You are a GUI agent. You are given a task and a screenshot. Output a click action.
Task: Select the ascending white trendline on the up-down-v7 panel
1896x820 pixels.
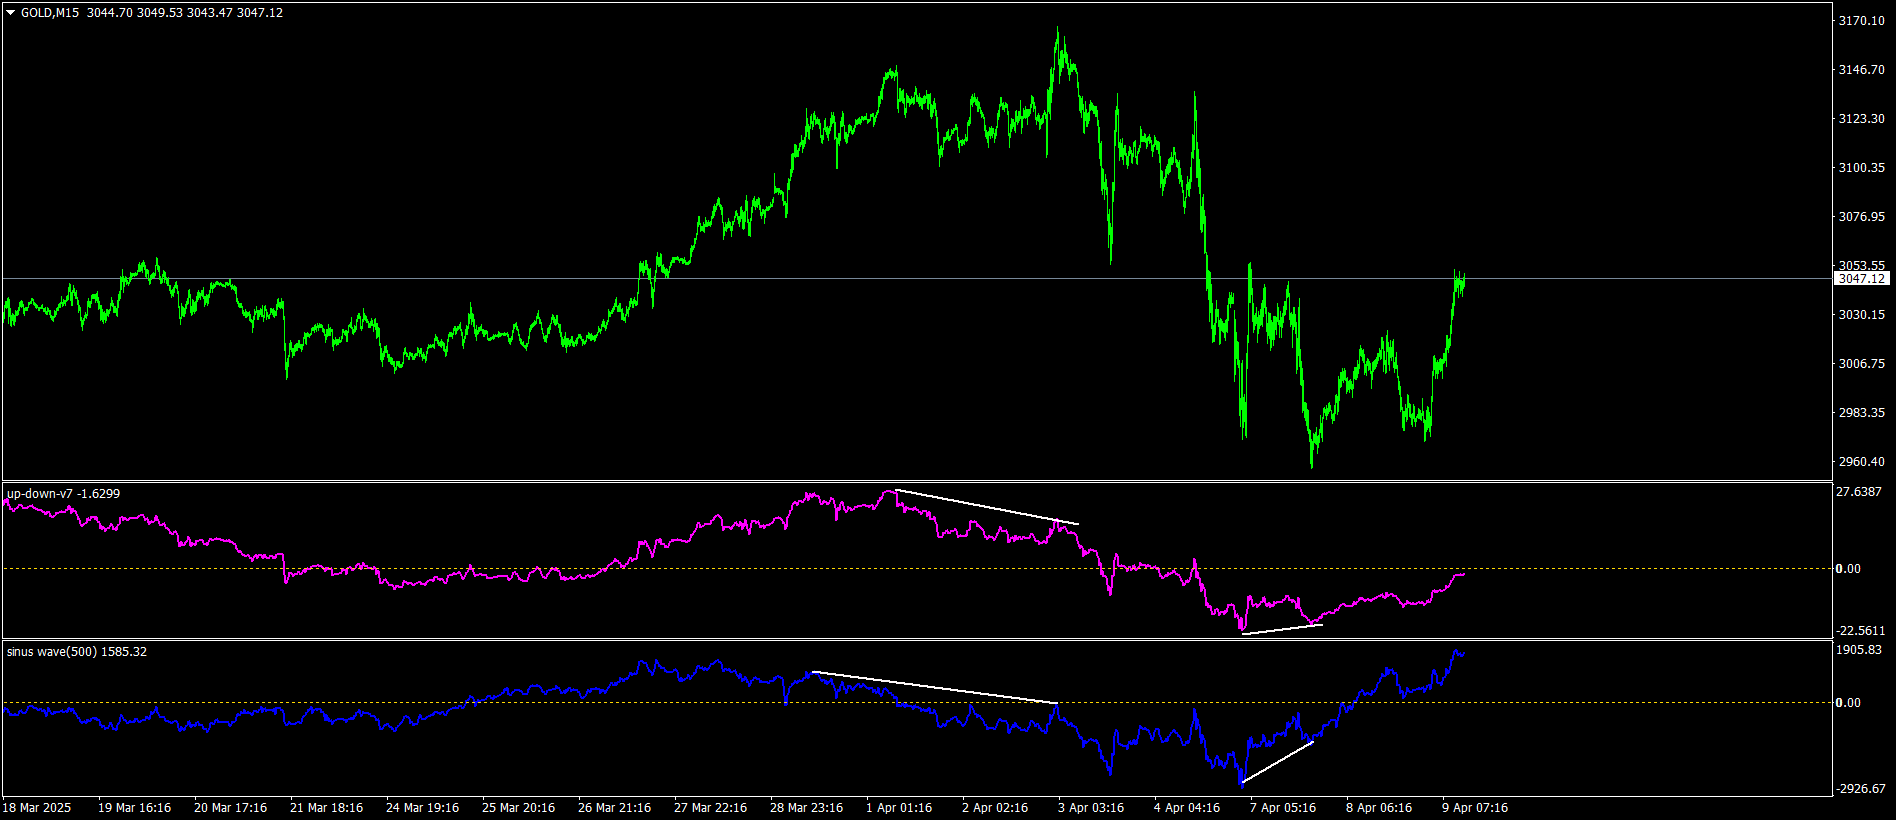[x=1282, y=629]
